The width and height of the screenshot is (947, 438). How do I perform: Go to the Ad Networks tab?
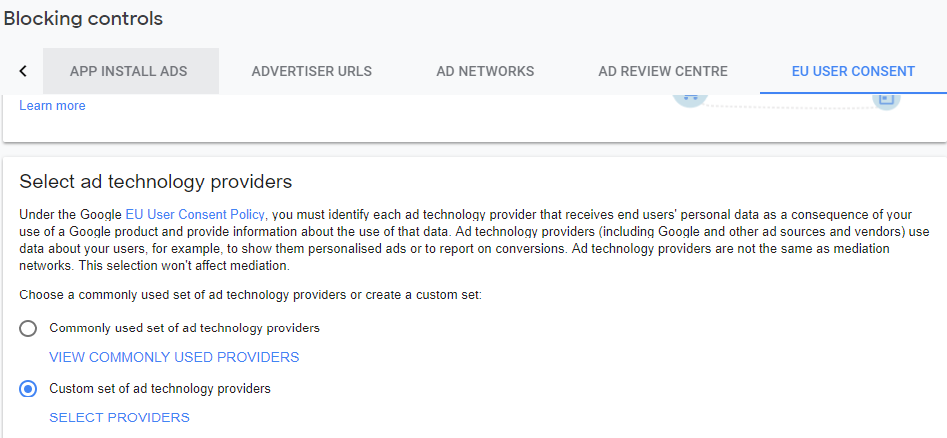click(485, 71)
